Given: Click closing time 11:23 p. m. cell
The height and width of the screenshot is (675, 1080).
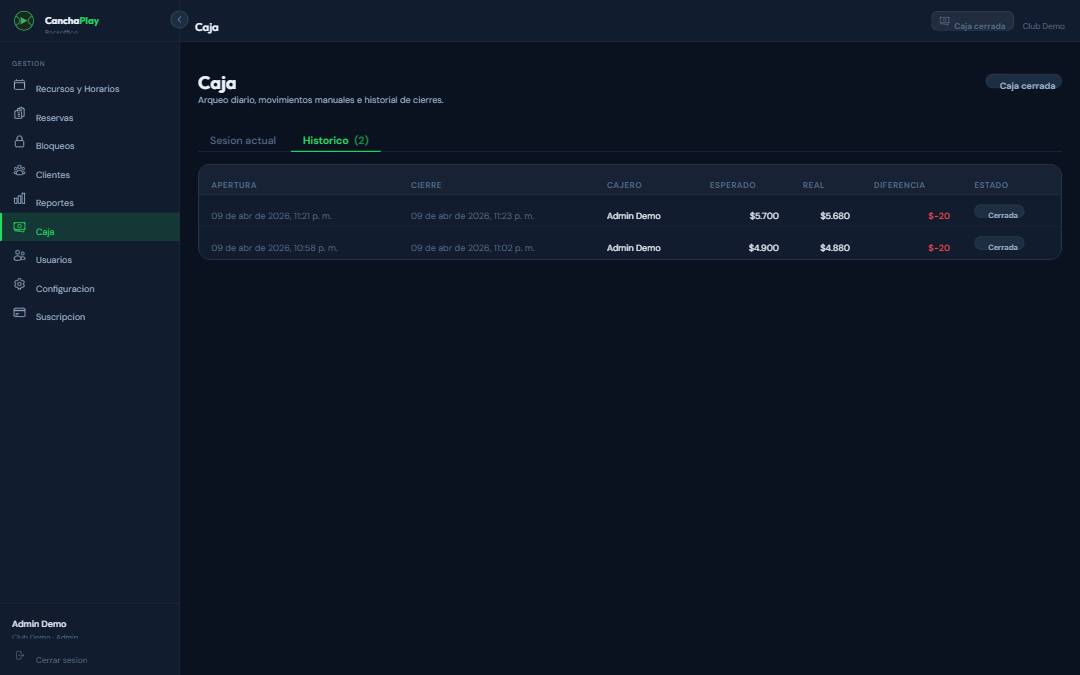Looking at the screenshot, I should [472, 216].
